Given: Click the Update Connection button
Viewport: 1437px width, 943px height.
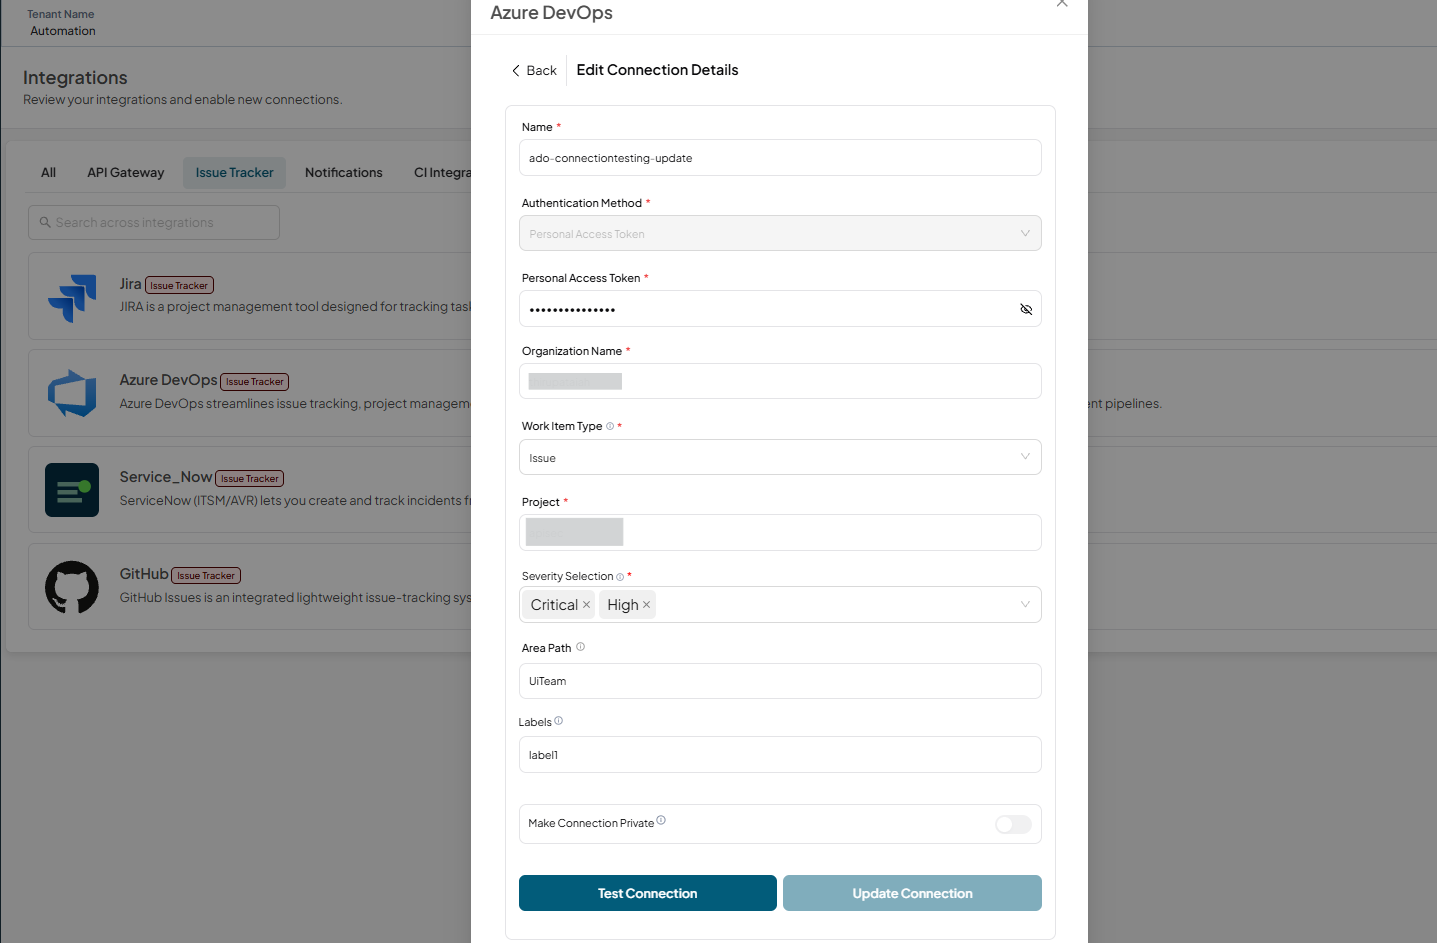Looking at the screenshot, I should pos(912,893).
